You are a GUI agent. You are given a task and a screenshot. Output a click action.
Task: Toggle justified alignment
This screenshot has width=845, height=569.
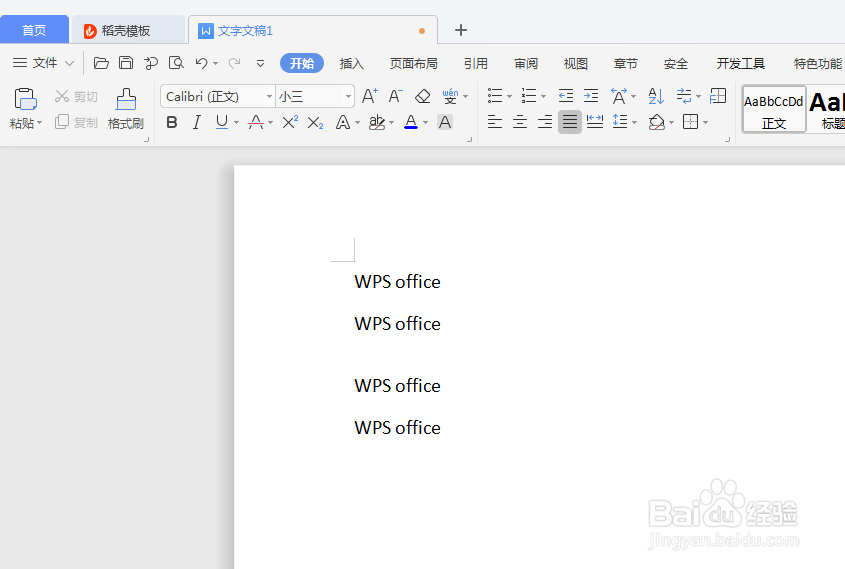click(570, 122)
